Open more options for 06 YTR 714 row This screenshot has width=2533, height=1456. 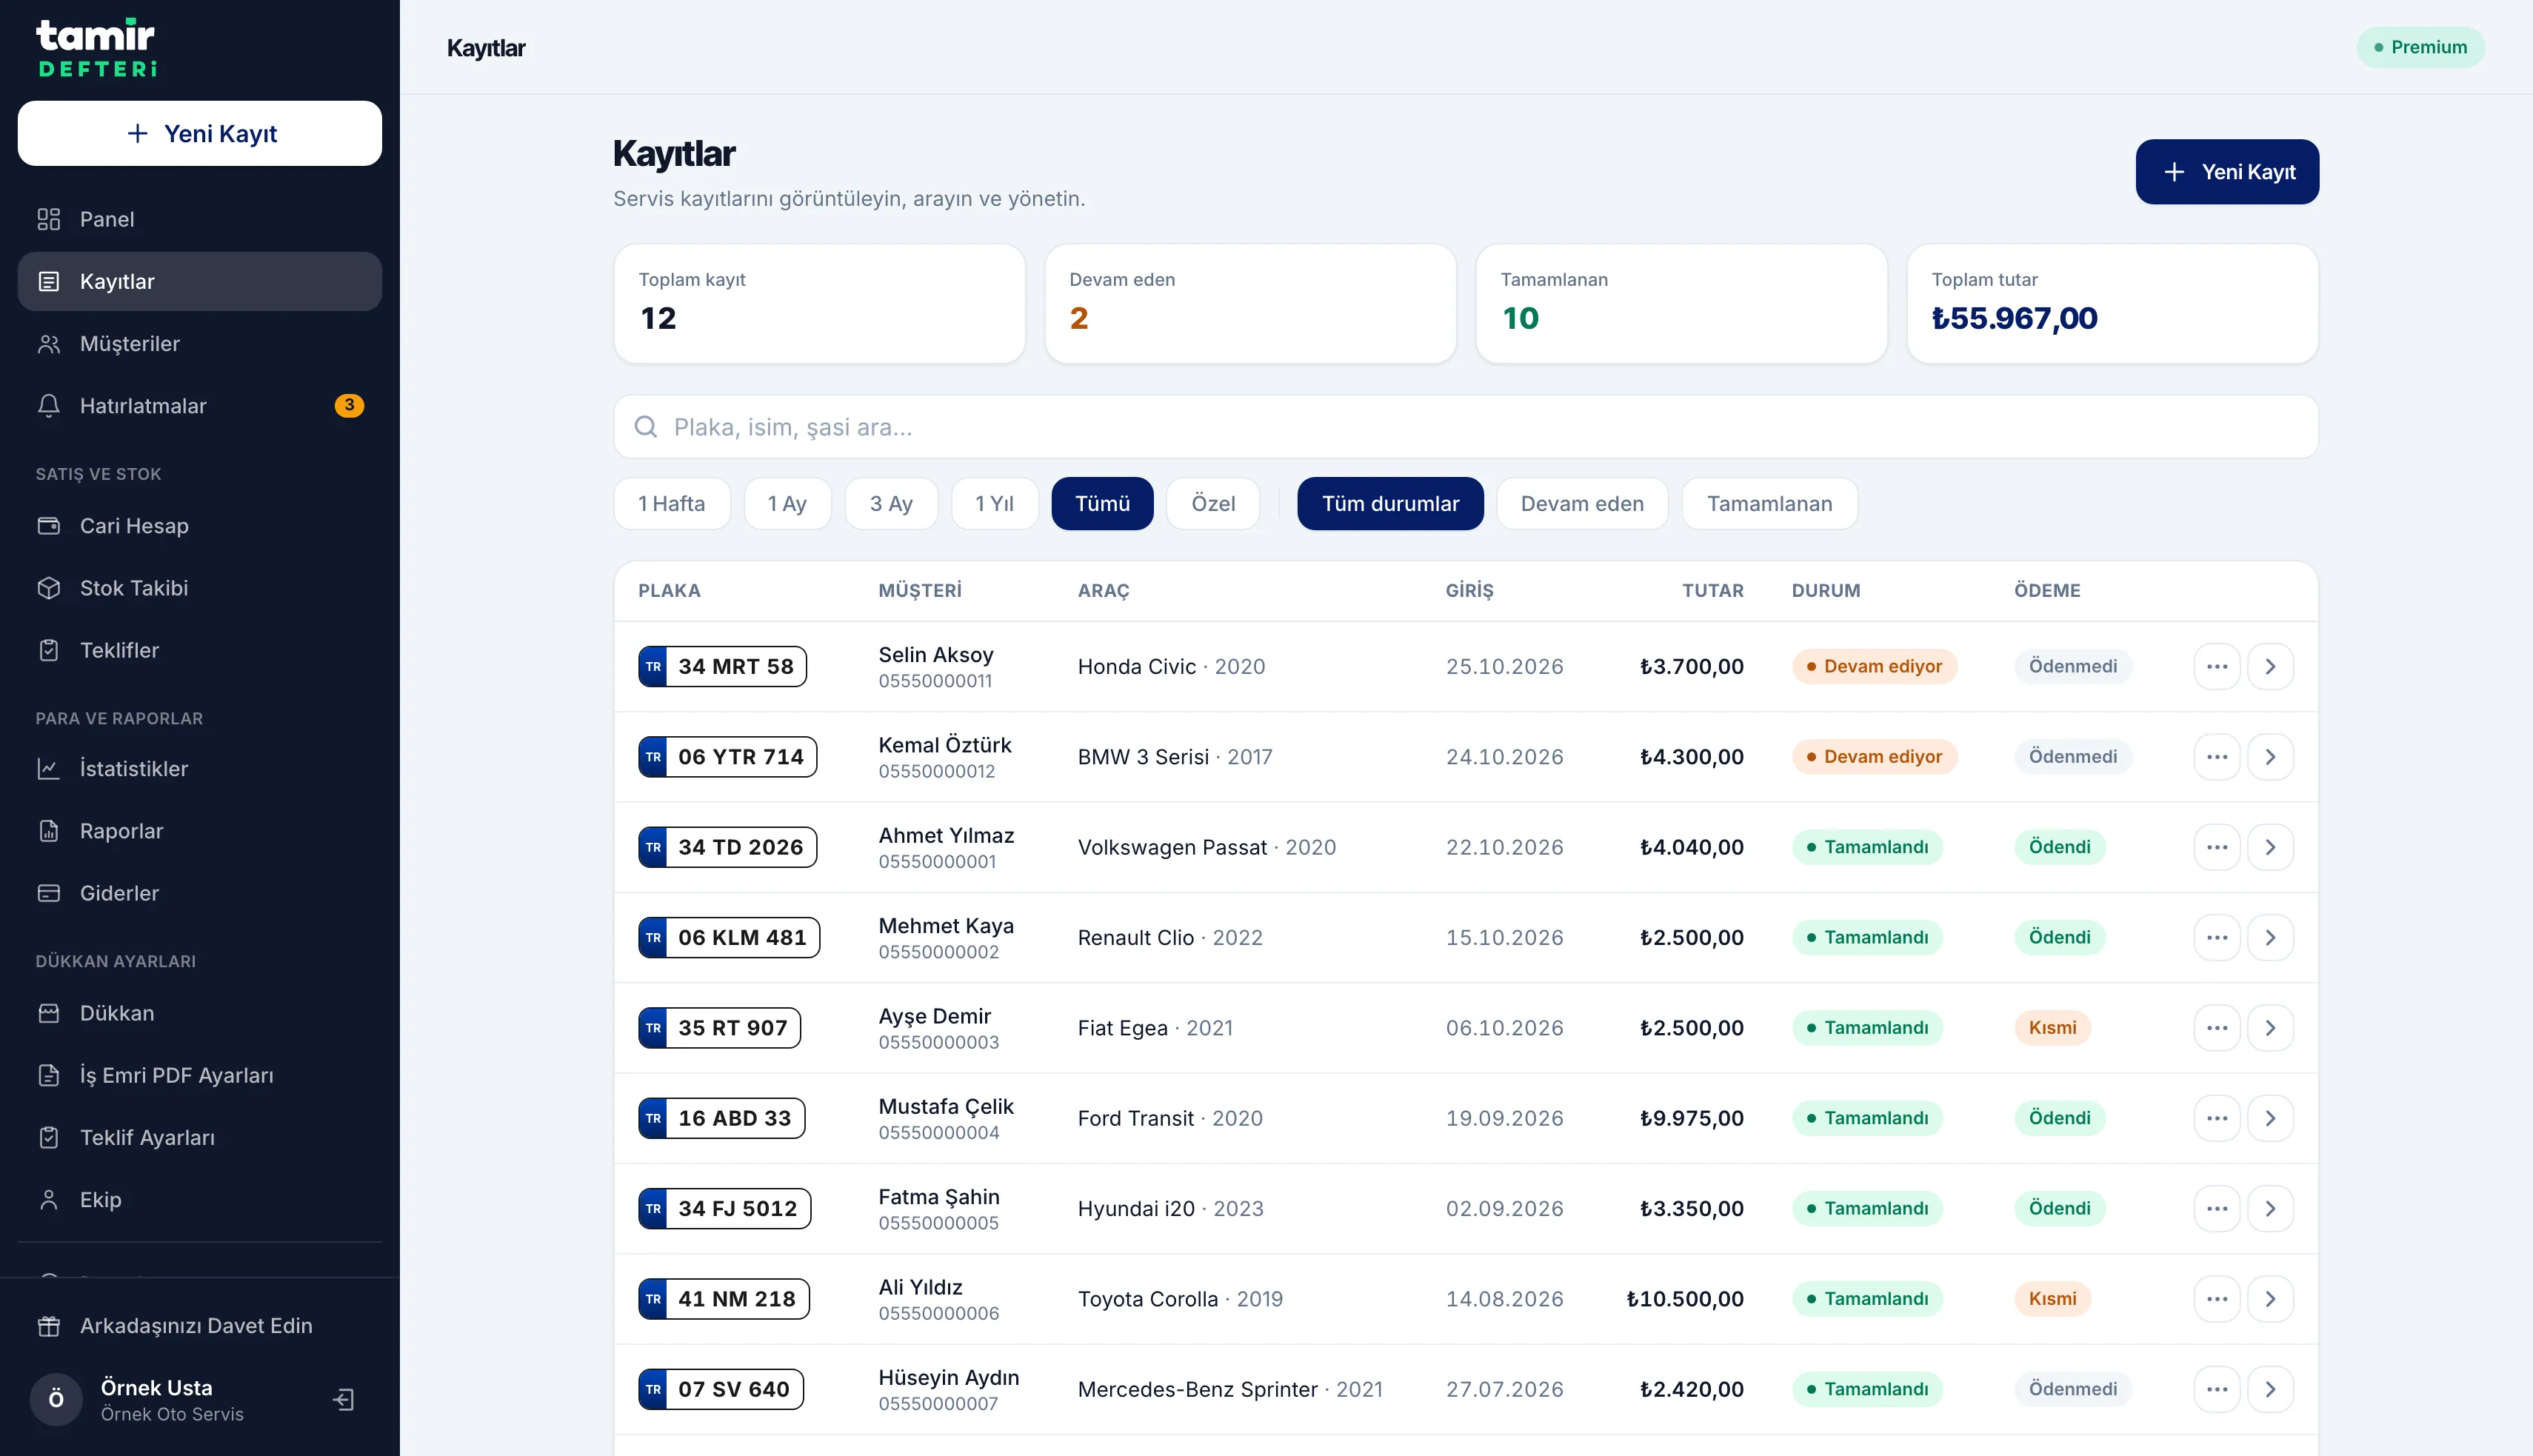2217,757
